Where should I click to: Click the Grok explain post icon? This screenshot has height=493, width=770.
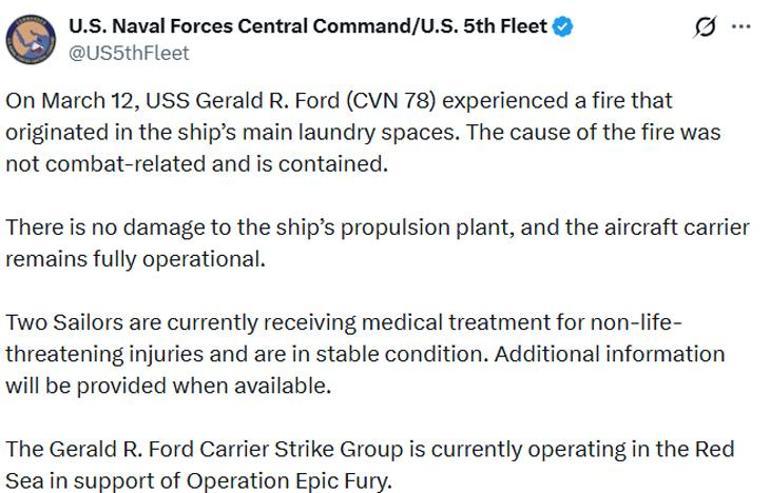click(x=705, y=27)
